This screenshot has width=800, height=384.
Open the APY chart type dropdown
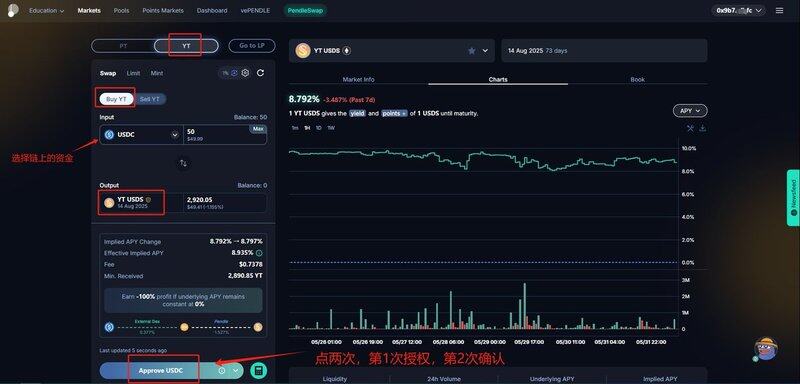690,111
